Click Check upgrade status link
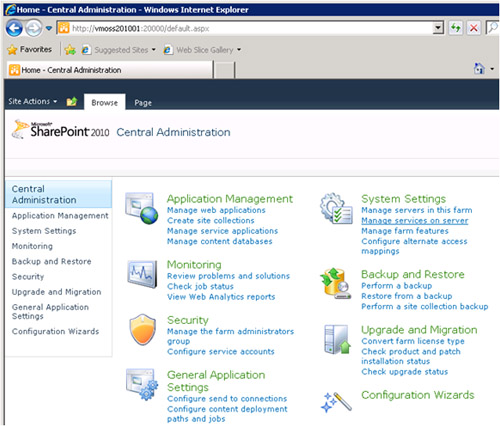Viewport: 500px width, 426px height. [405, 372]
